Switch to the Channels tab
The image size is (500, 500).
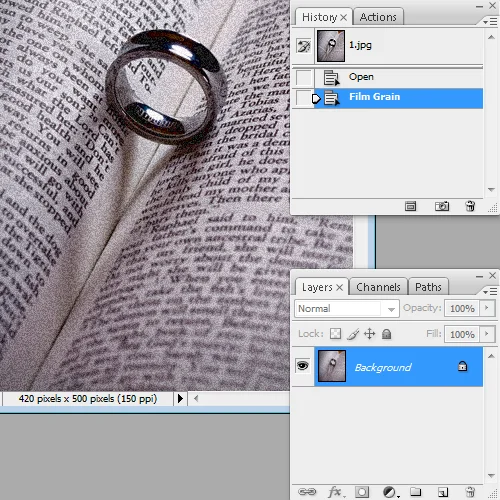(x=378, y=287)
